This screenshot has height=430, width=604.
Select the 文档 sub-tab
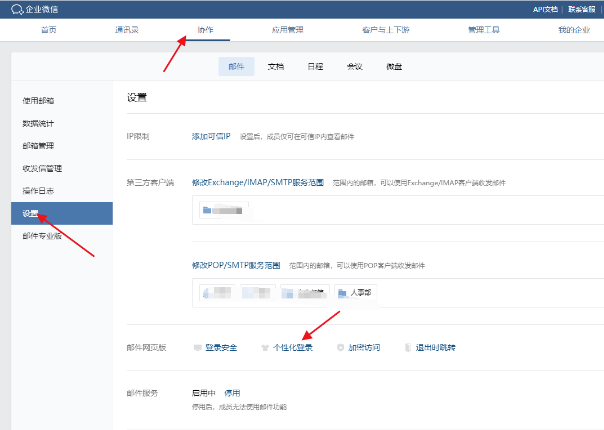(276, 66)
